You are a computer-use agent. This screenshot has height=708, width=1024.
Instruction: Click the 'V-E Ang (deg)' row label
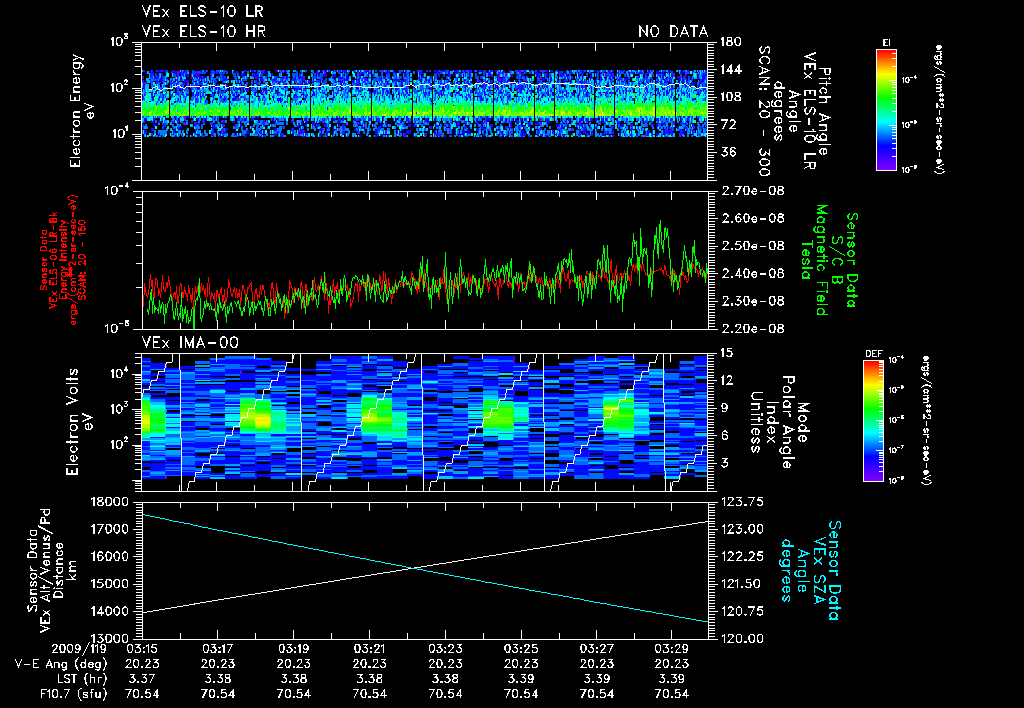tap(61, 664)
